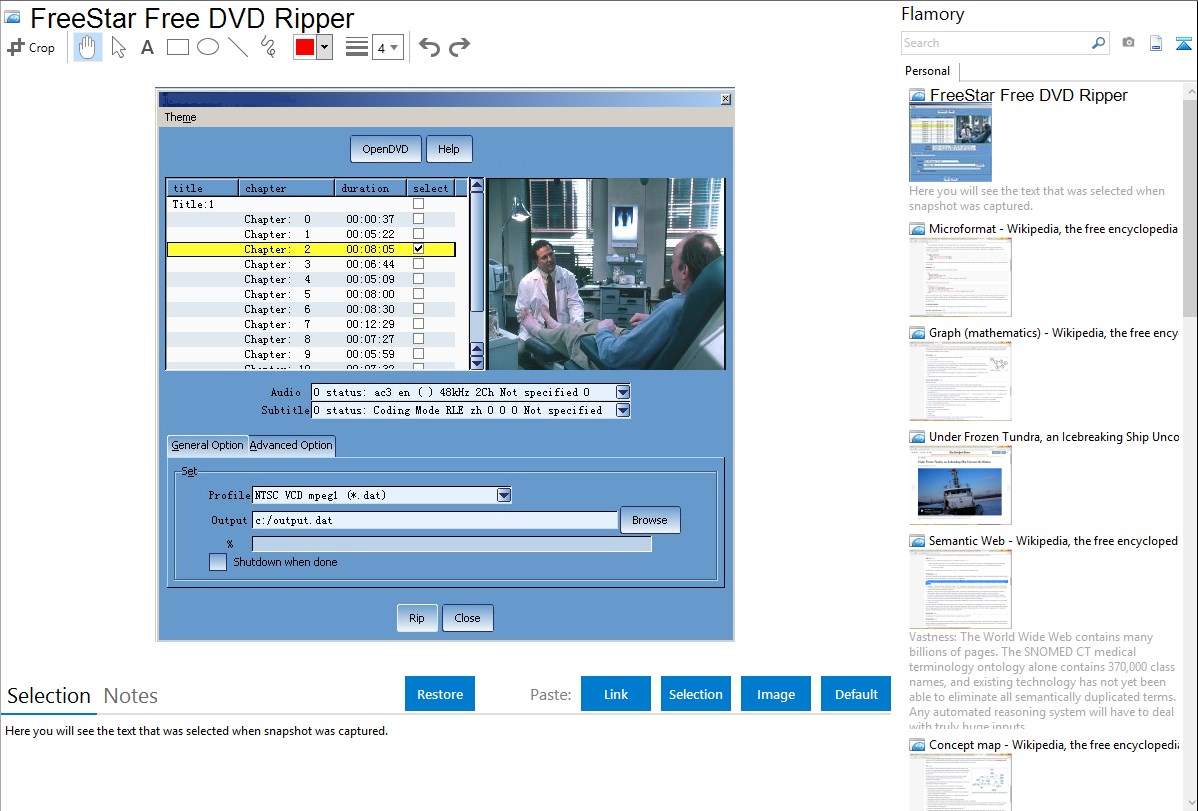Uncheck Chapter 2 select box
This screenshot has height=811, width=1198.
(418, 249)
